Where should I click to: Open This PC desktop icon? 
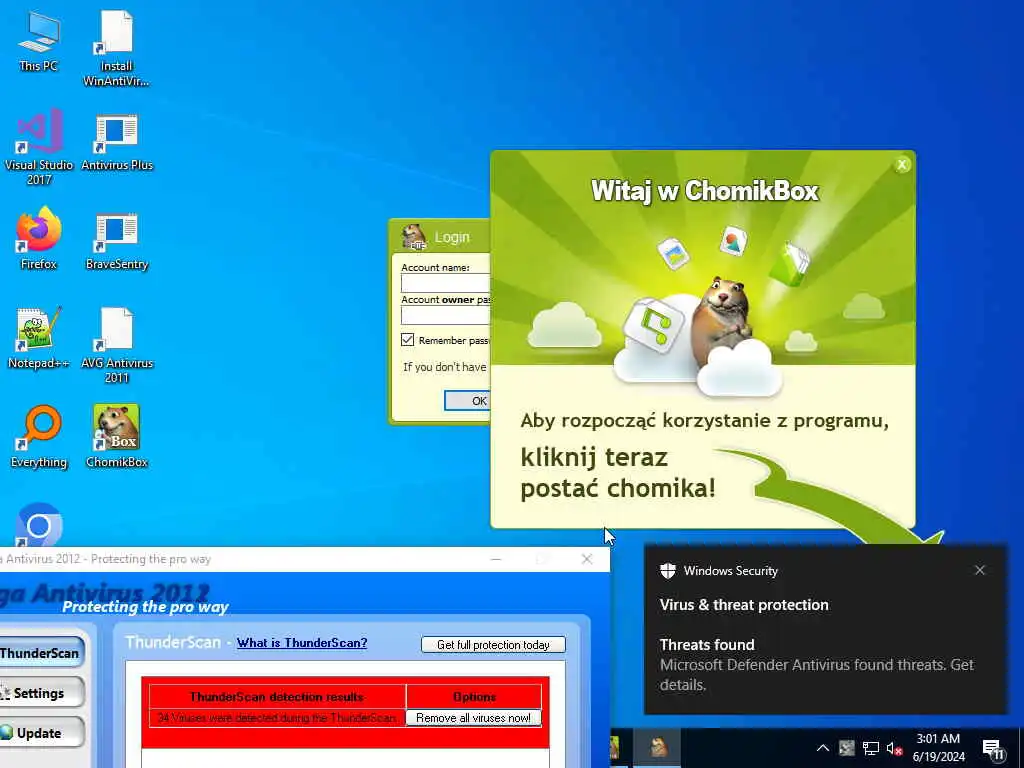39,41
